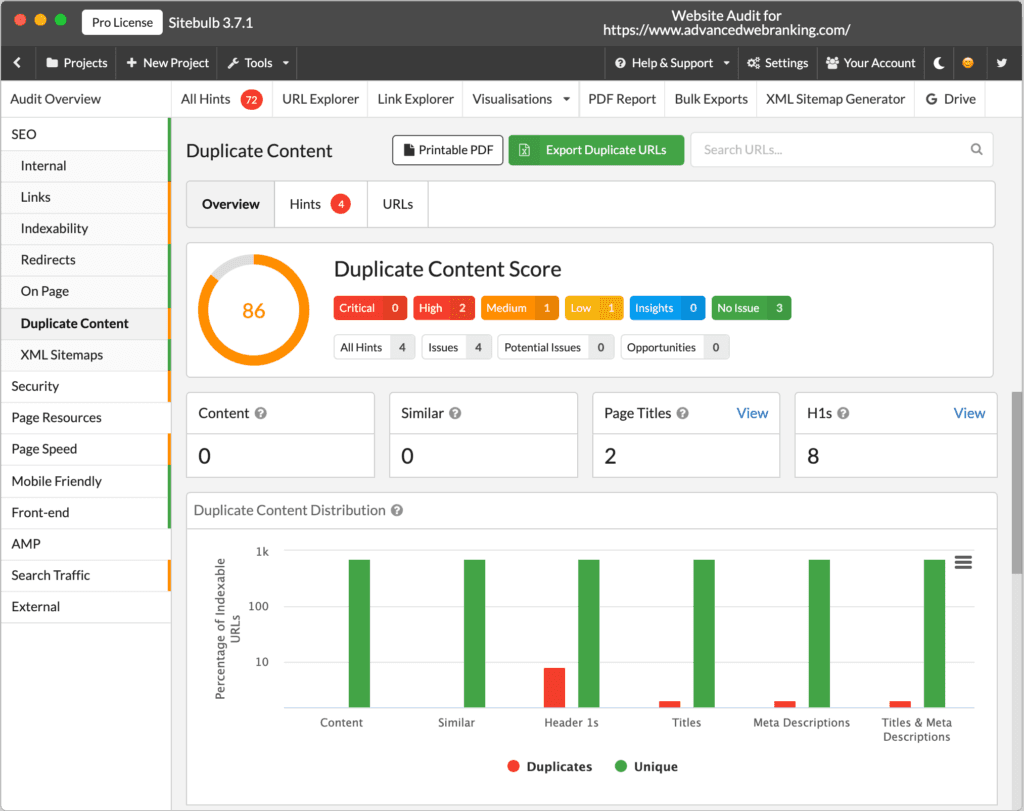Open Link Explorer
This screenshot has height=811, width=1024.
[x=415, y=99]
